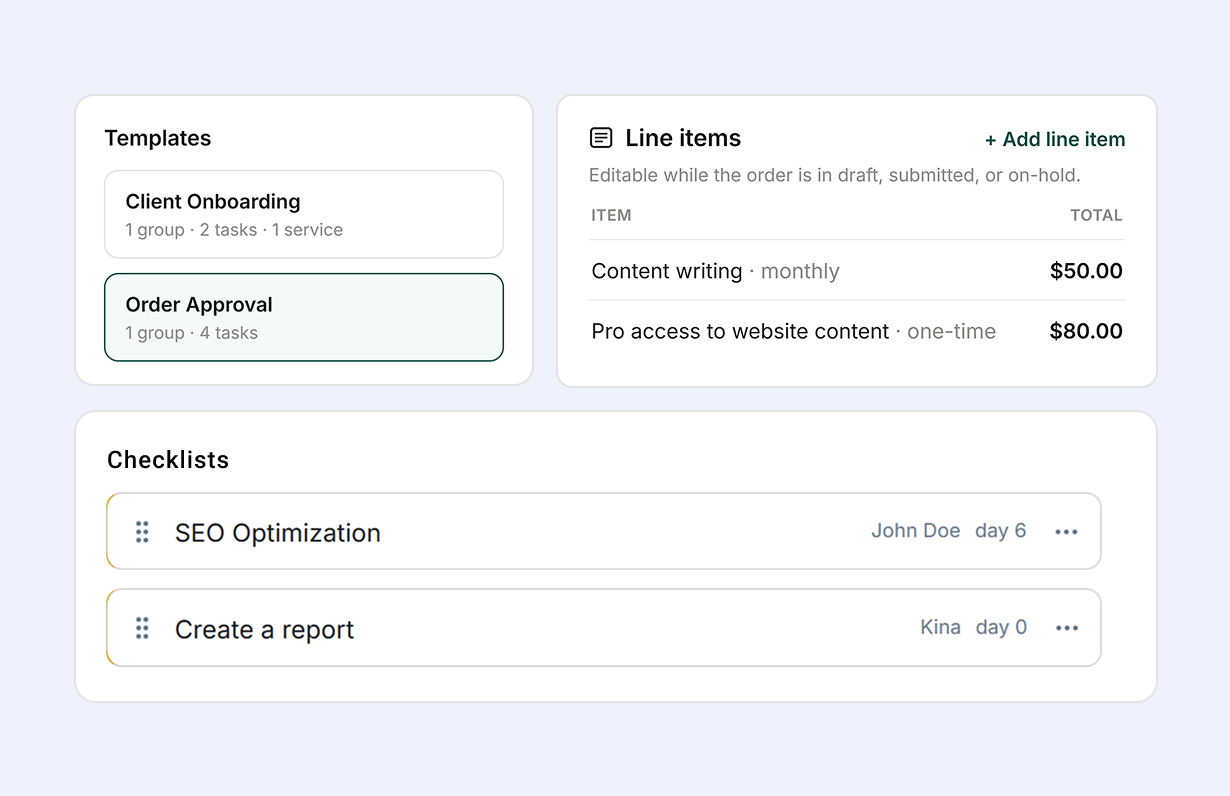Click the Templates heading
1230x796 pixels.
coord(158,138)
